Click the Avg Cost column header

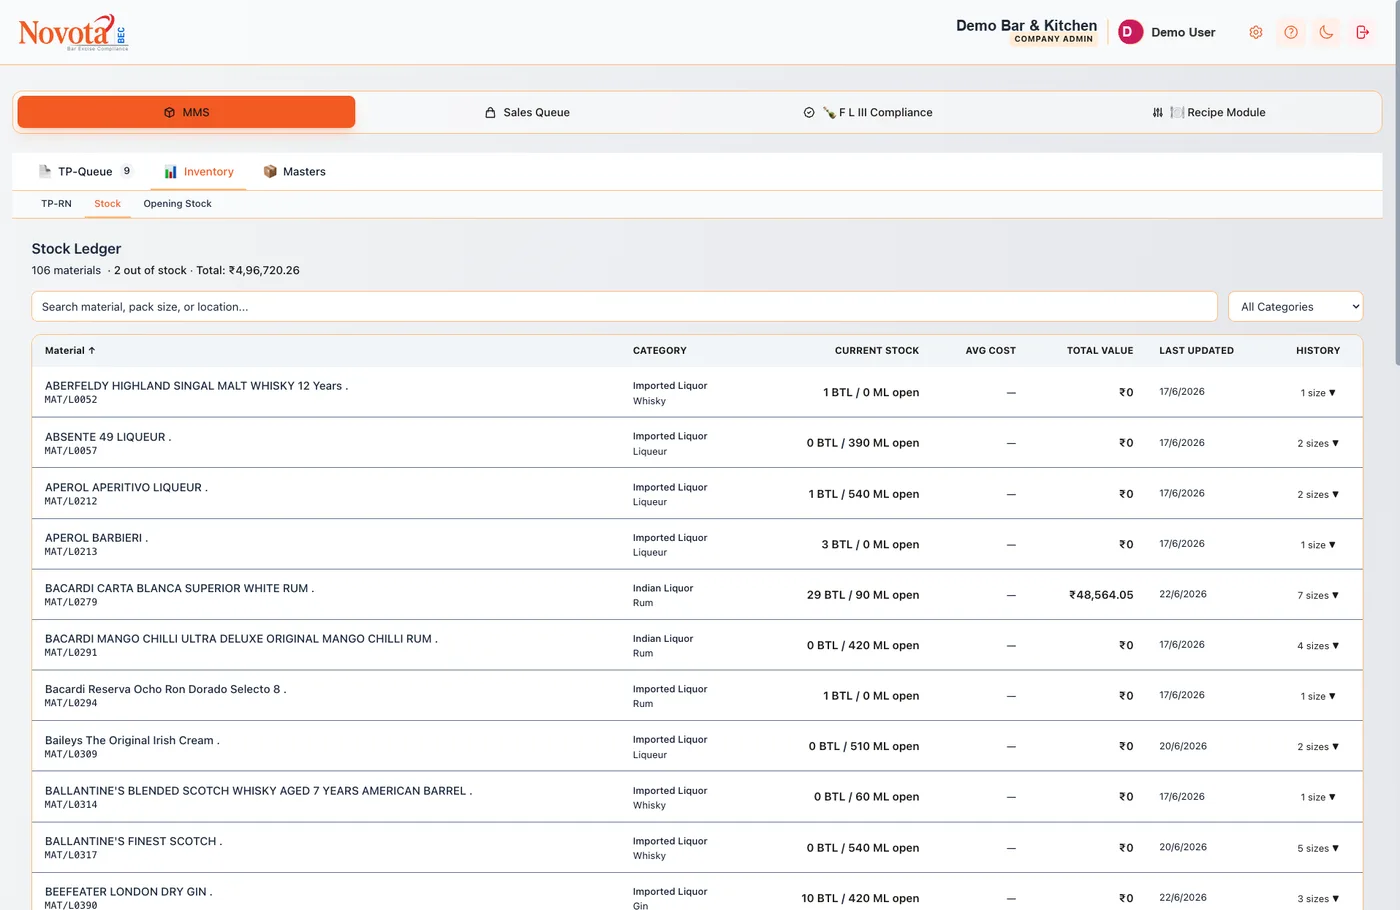991,351
